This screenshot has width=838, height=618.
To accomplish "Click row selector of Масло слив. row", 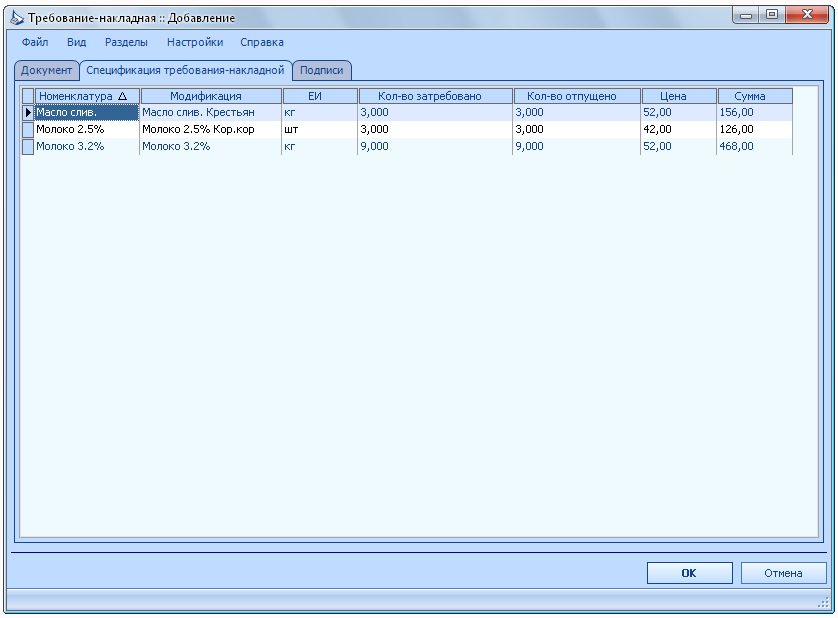I will pos(28,112).
